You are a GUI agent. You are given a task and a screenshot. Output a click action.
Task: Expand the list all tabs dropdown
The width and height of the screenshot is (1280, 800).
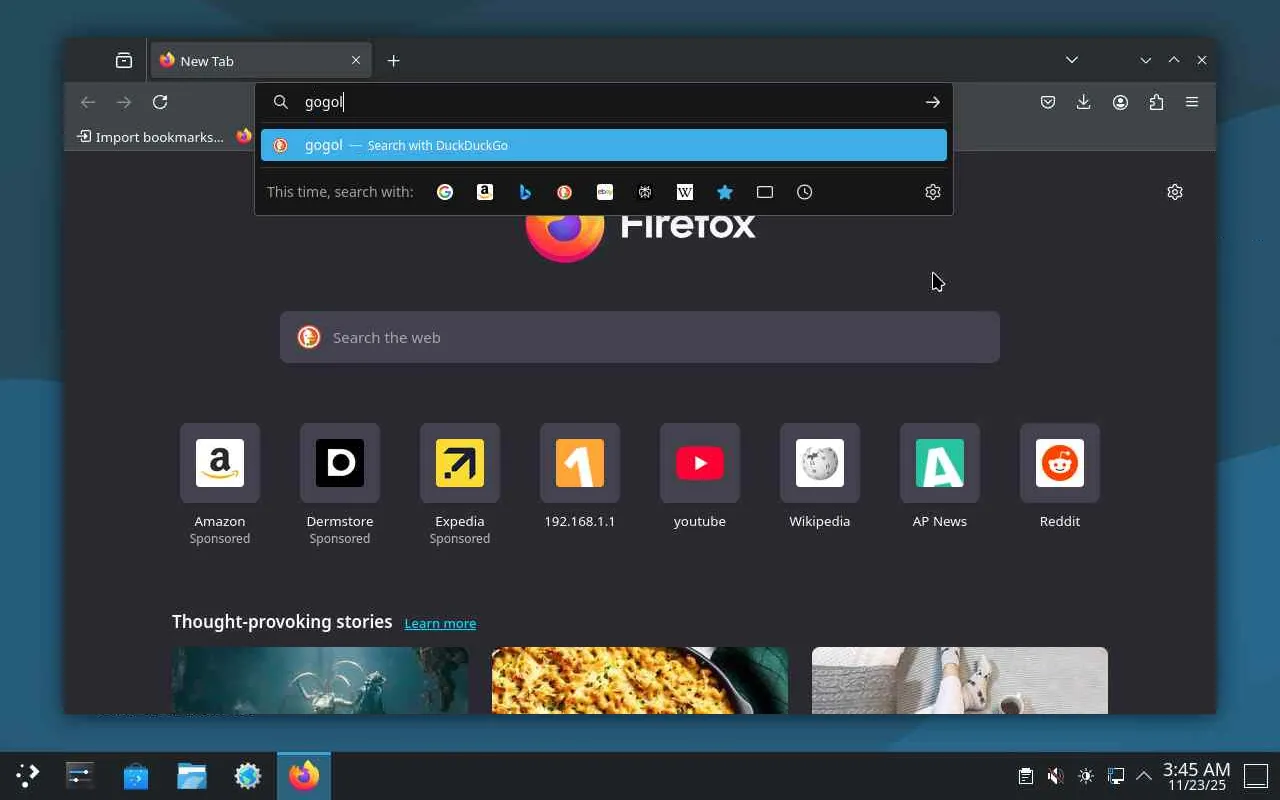point(1072,61)
